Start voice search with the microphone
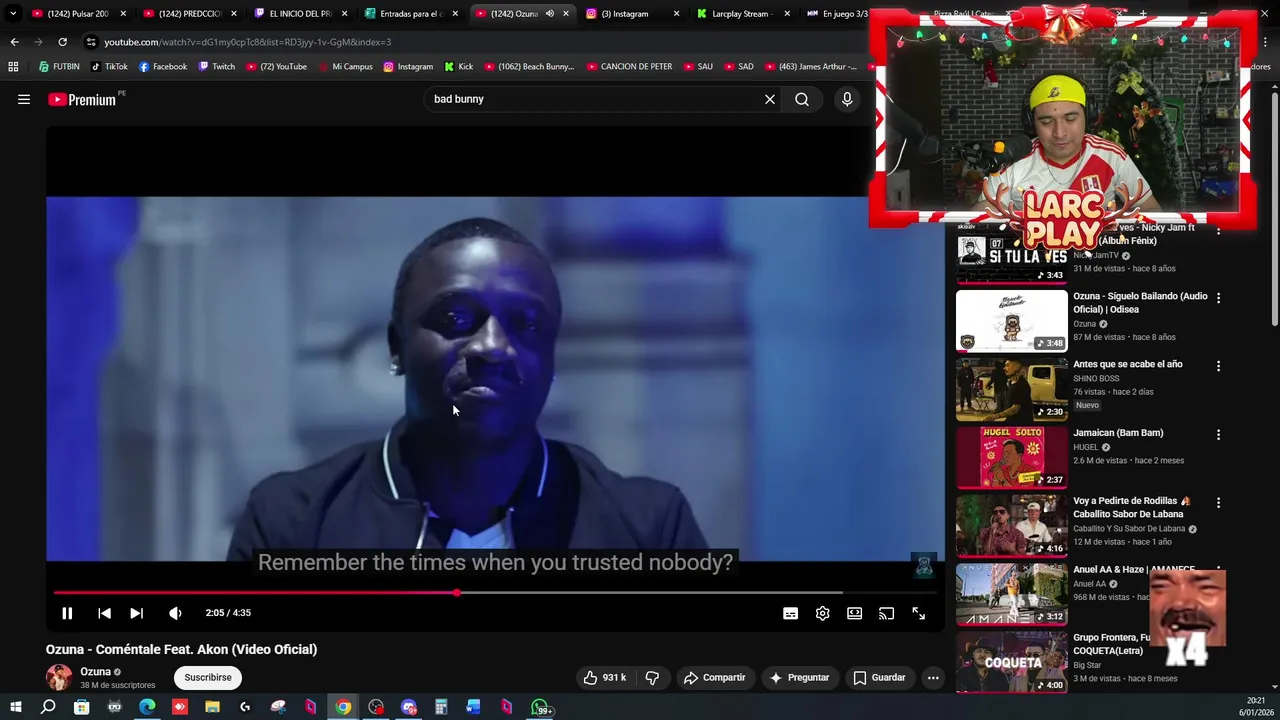The width and height of the screenshot is (1280, 720). pos(847,99)
